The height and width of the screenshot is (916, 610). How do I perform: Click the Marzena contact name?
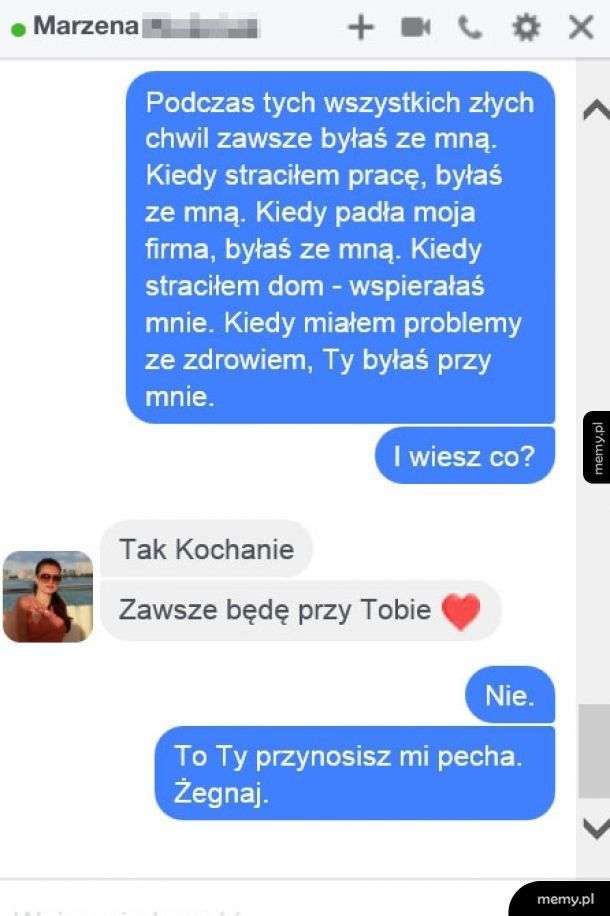pyautogui.click(x=86, y=26)
